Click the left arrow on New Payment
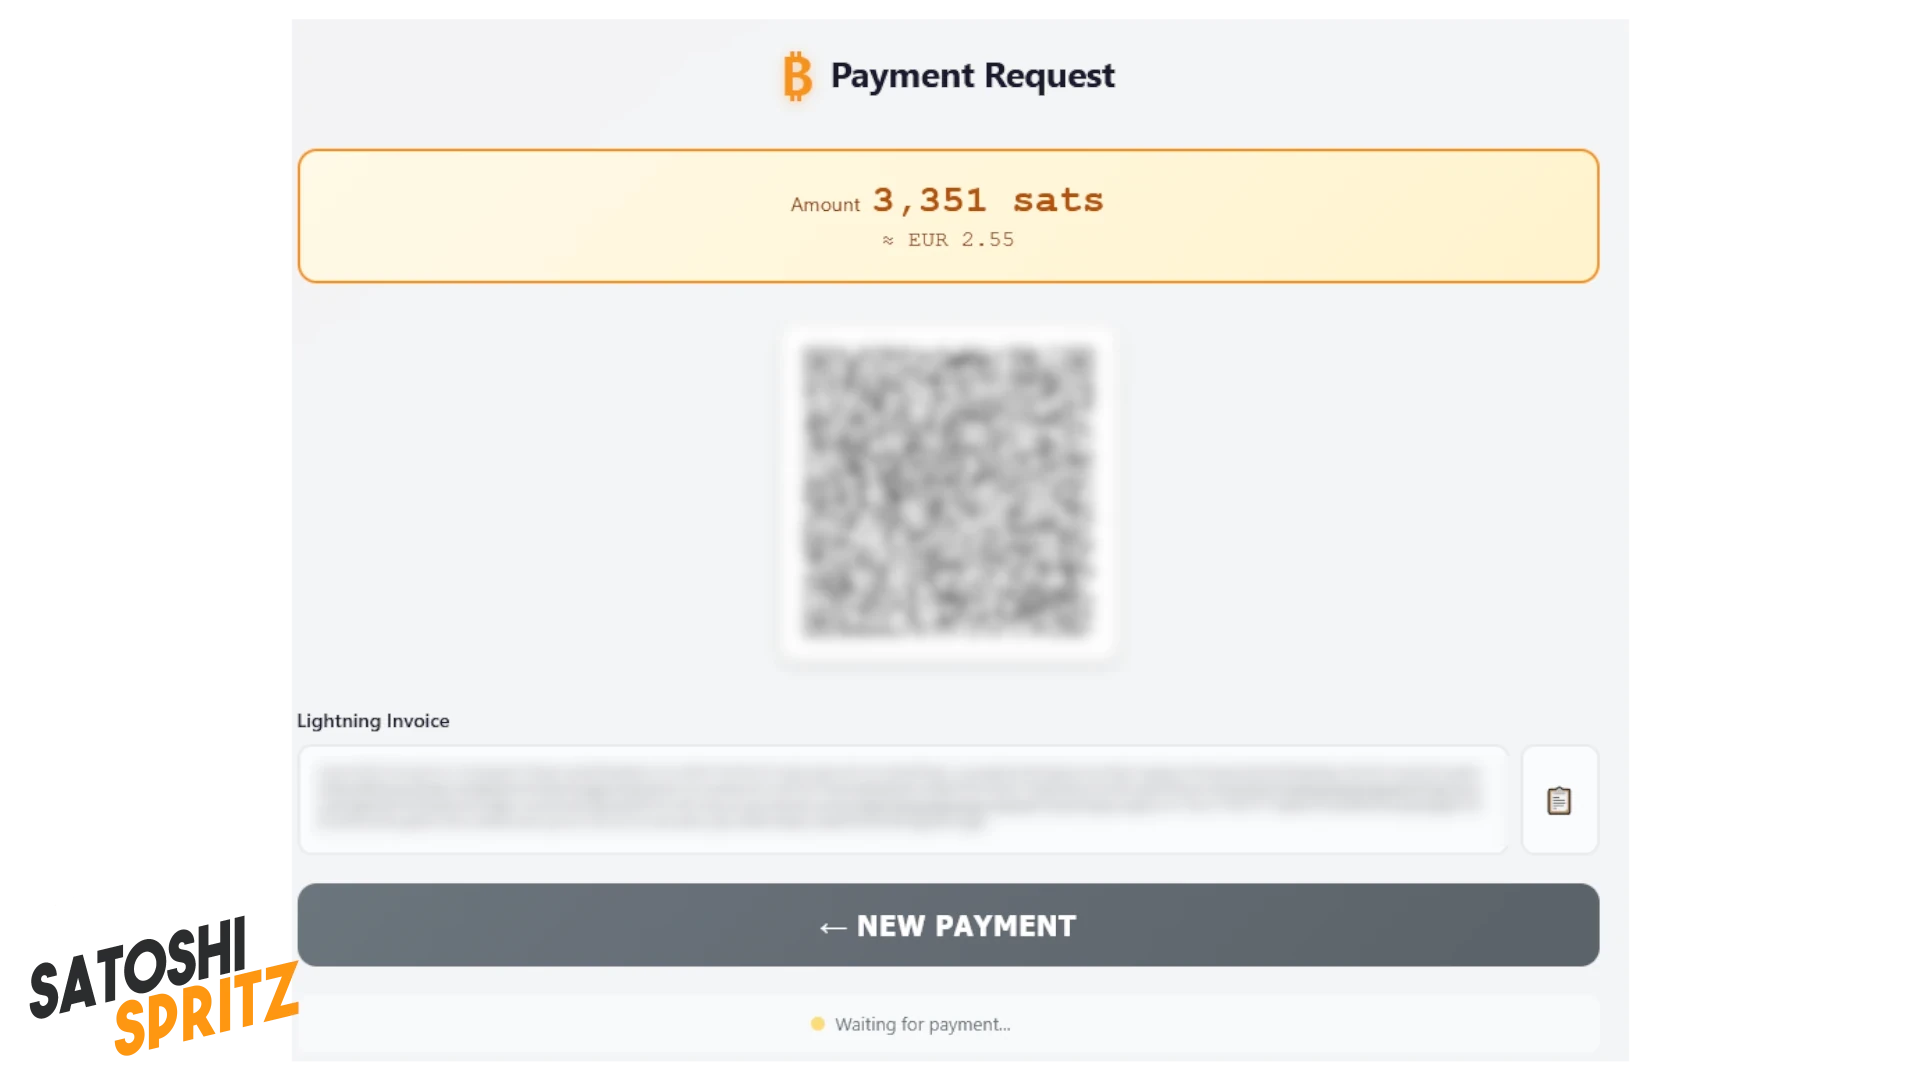The width and height of the screenshot is (1920, 1080). [x=832, y=928]
